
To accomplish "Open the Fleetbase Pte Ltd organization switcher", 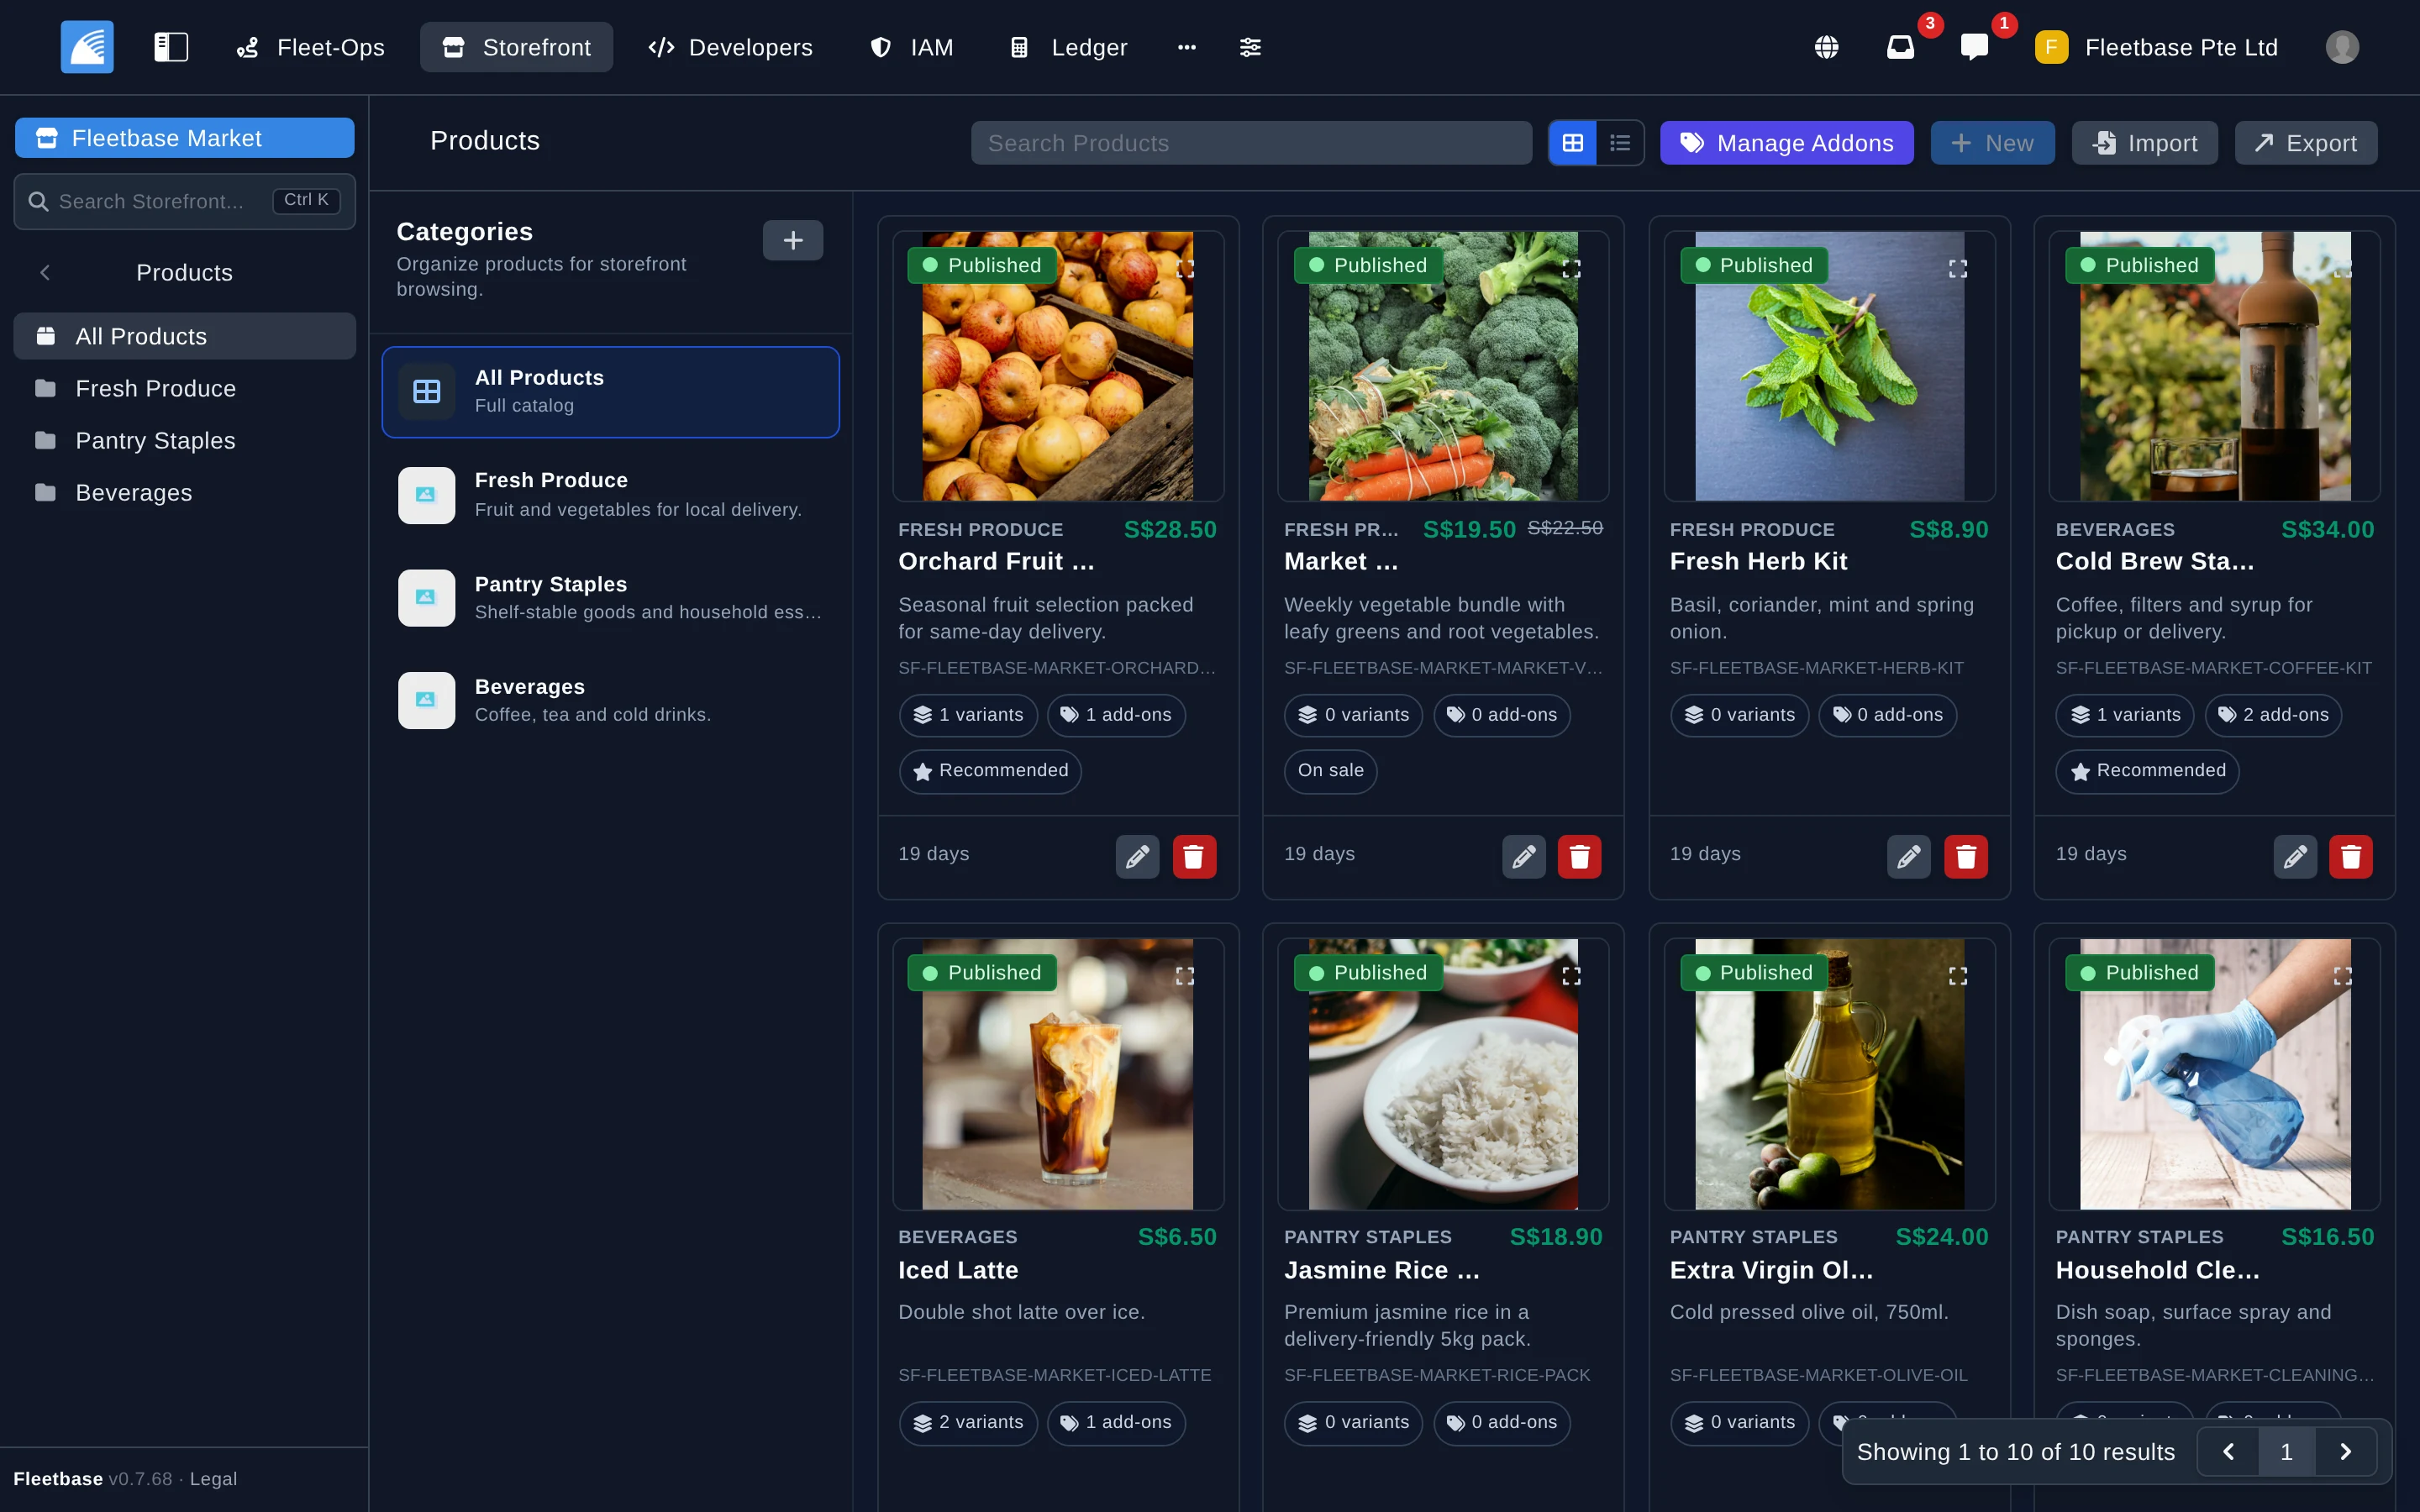I will coord(2156,47).
